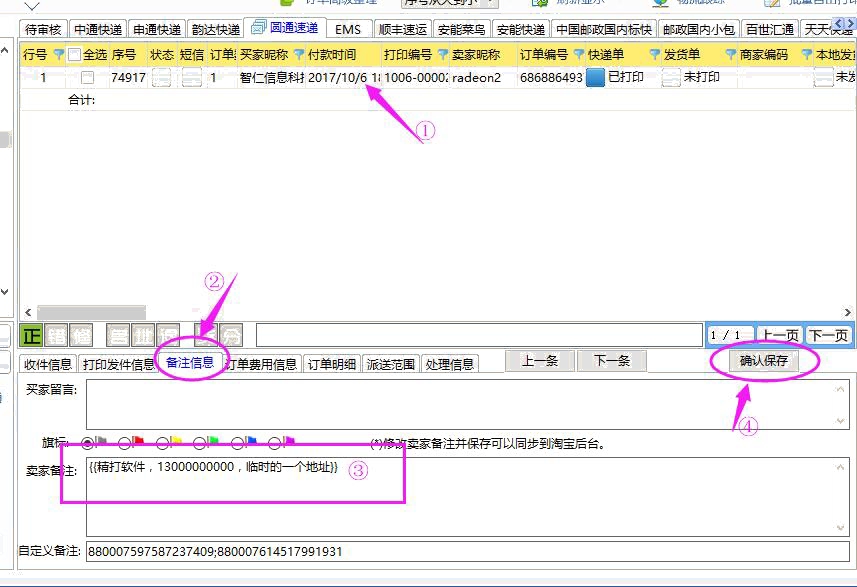Check the 全选 select-all checkbox
The width and height of the screenshot is (857, 587).
pos(74,55)
